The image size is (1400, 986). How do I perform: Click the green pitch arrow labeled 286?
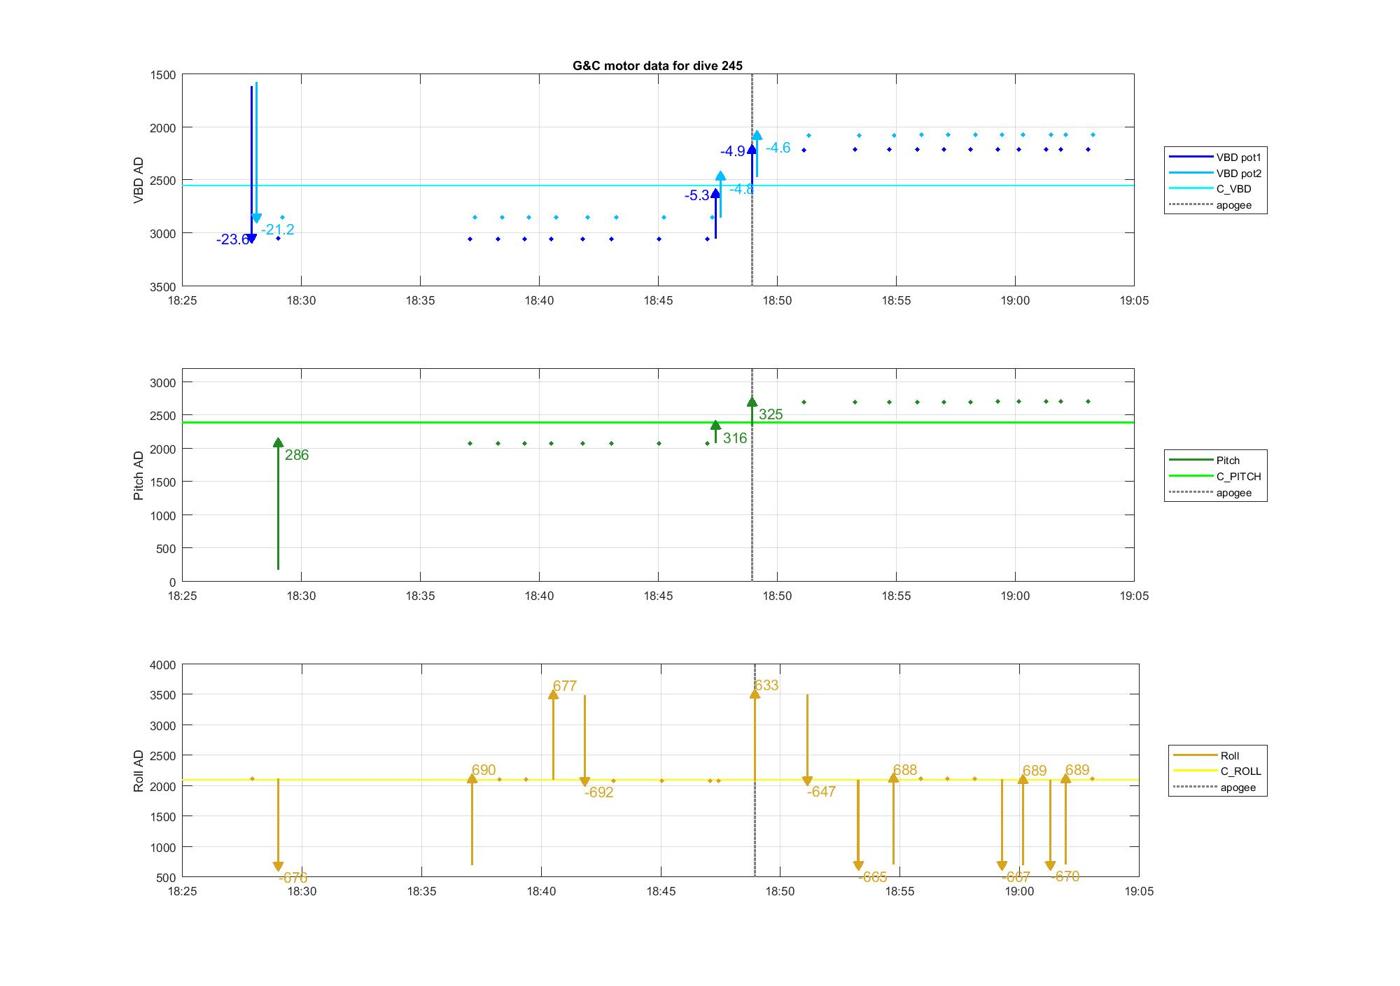[278, 503]
